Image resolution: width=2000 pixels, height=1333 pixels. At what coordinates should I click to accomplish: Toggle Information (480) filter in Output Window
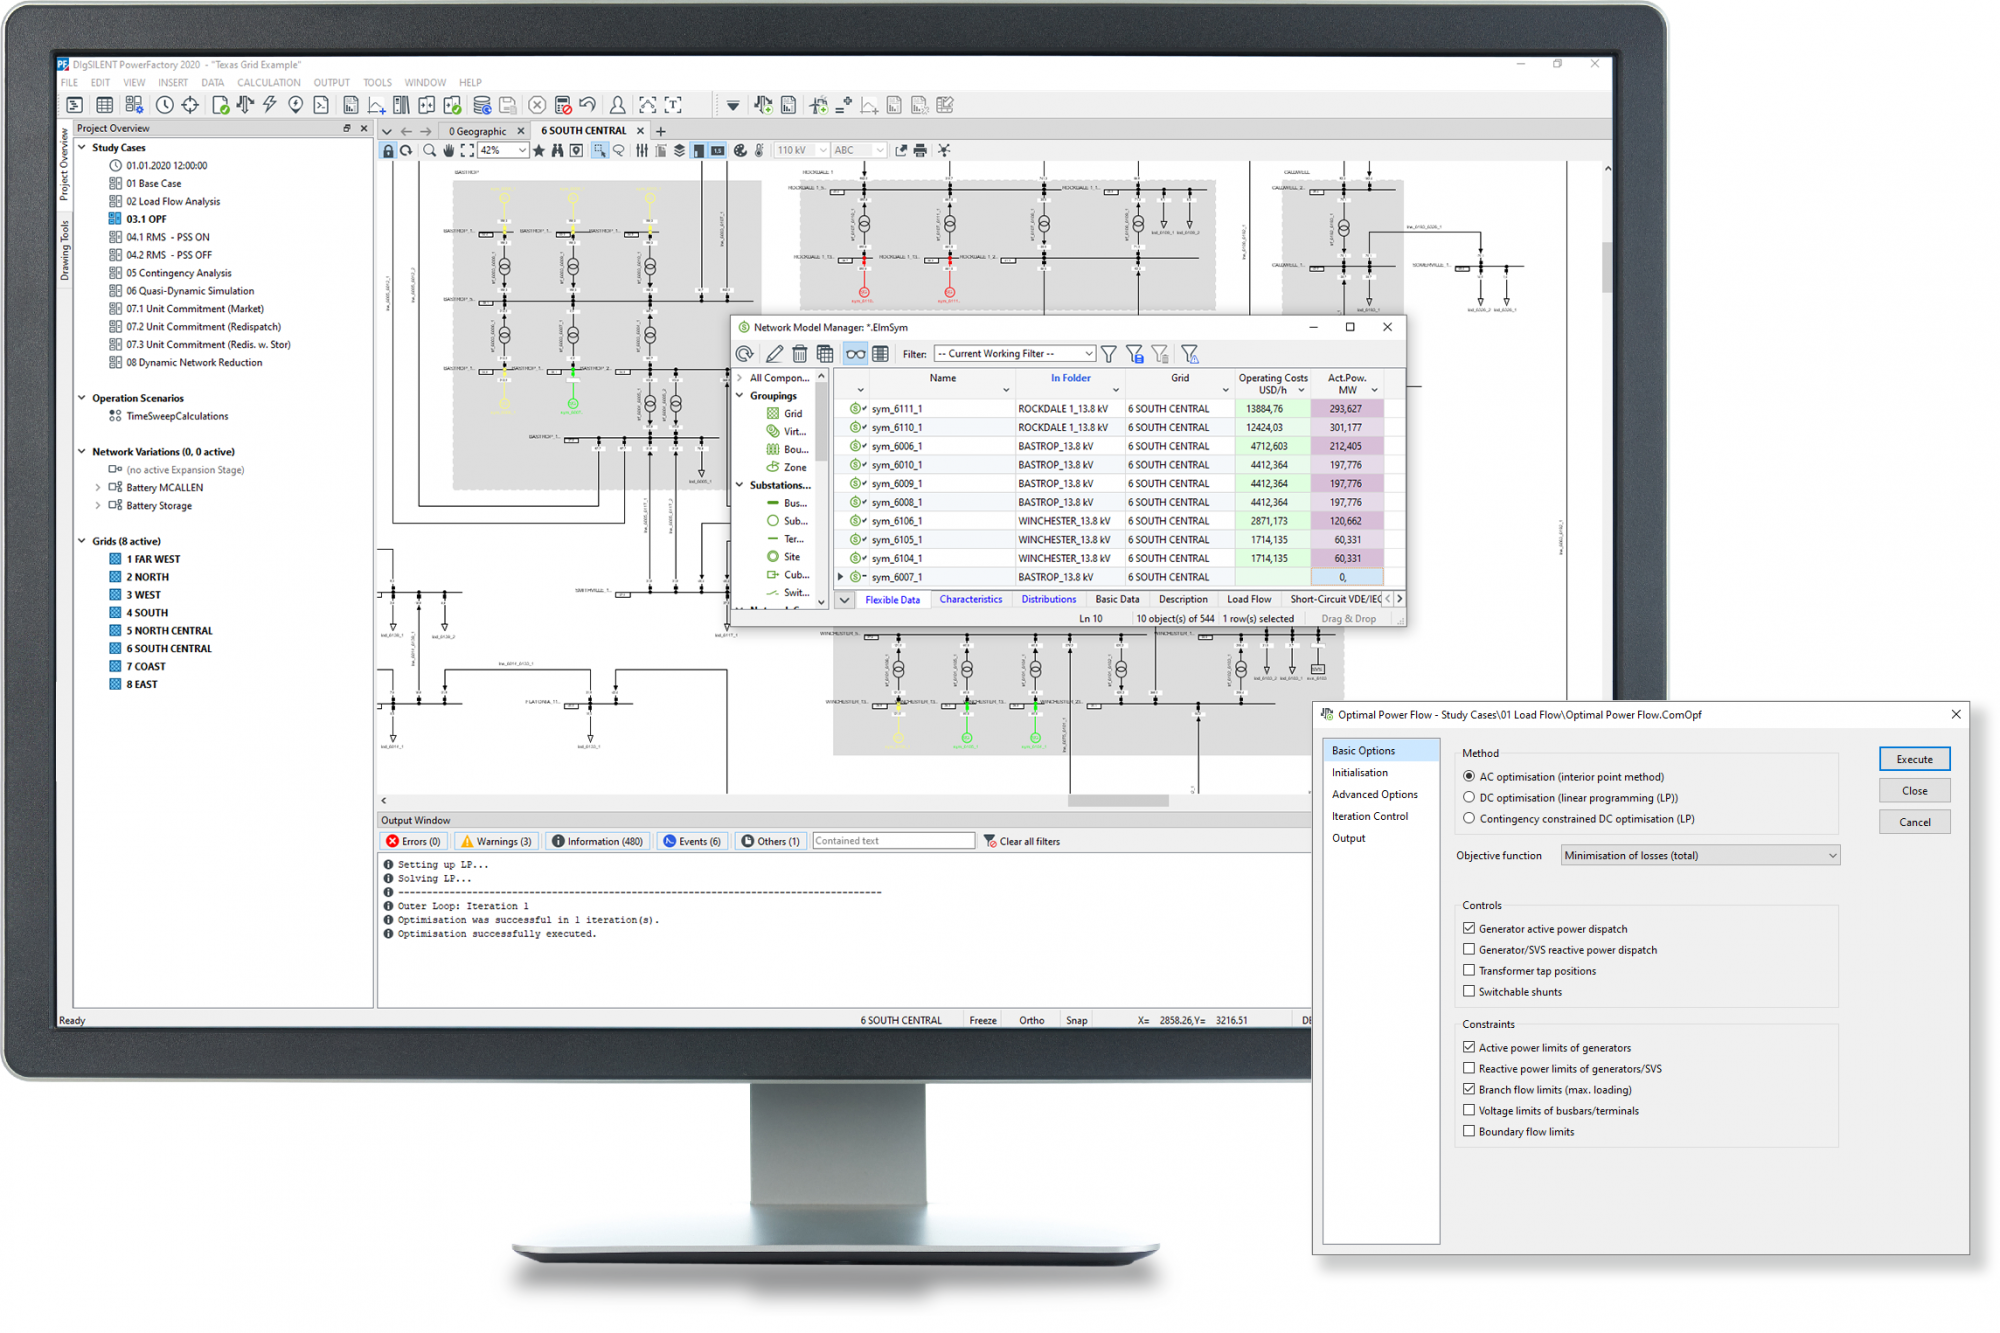(597, 842)
